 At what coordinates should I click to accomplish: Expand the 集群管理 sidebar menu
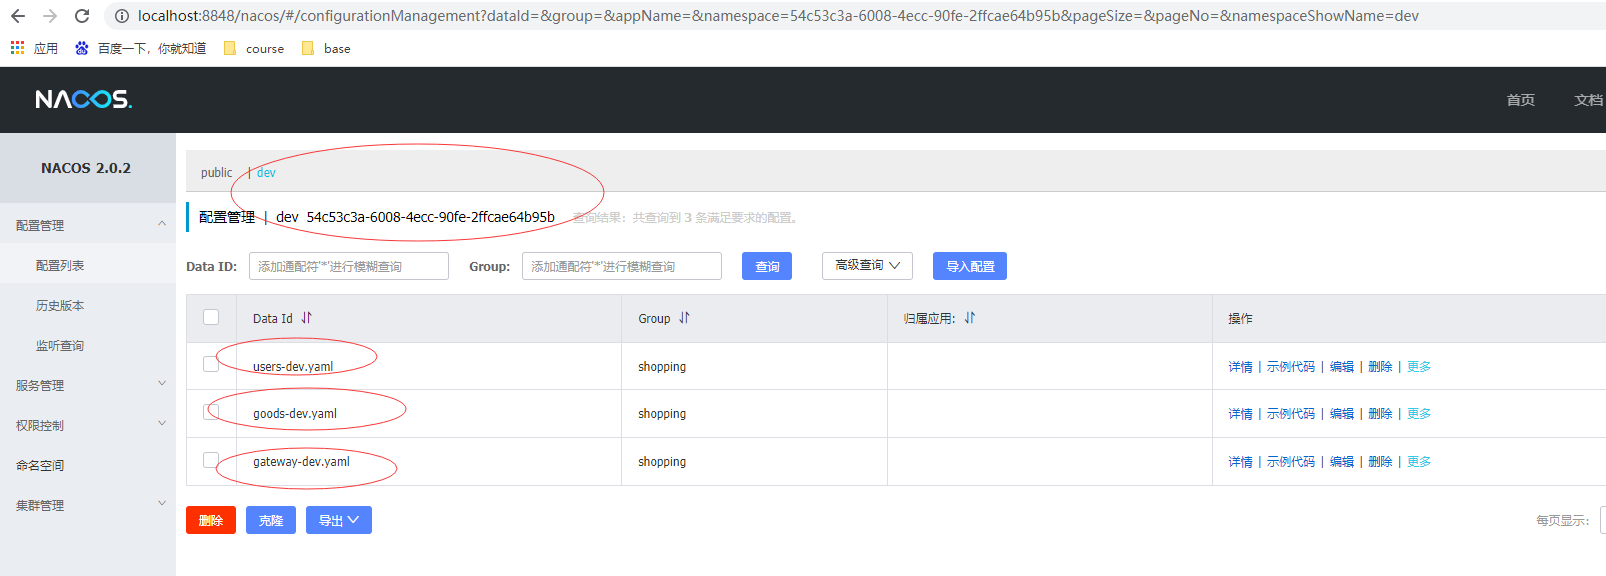point(88,505)
